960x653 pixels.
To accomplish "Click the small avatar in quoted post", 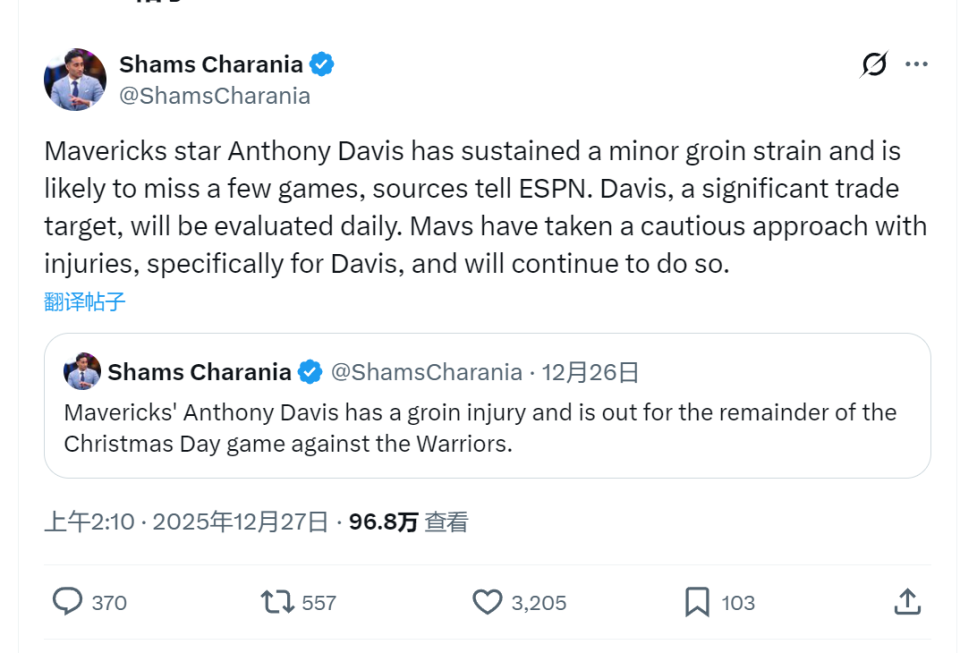I will click(82, 372).
